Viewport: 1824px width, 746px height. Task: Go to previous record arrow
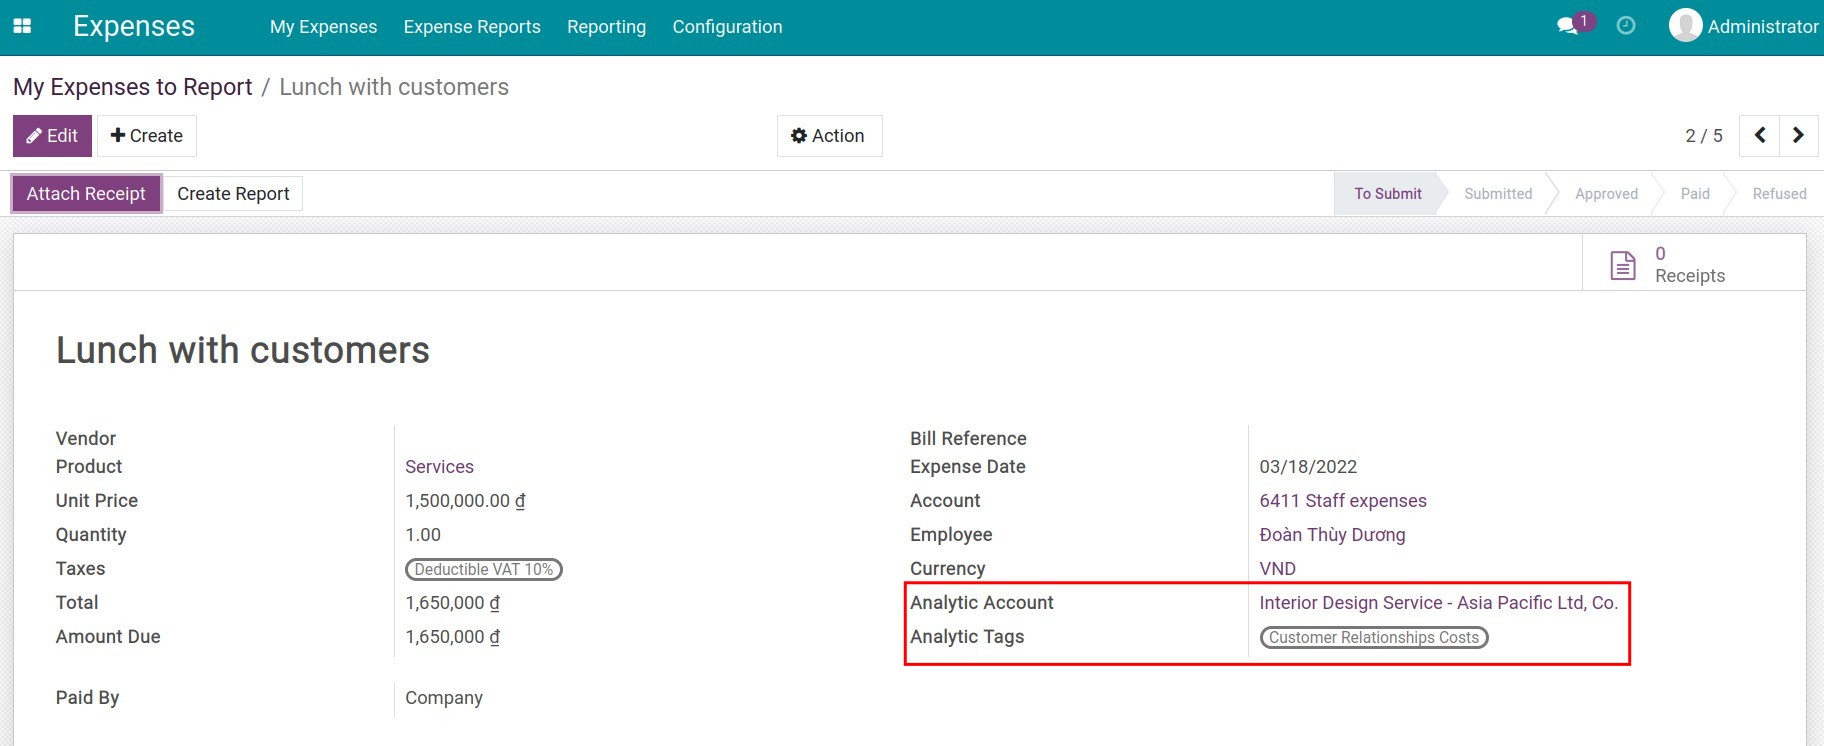[x=1760, y=135]
